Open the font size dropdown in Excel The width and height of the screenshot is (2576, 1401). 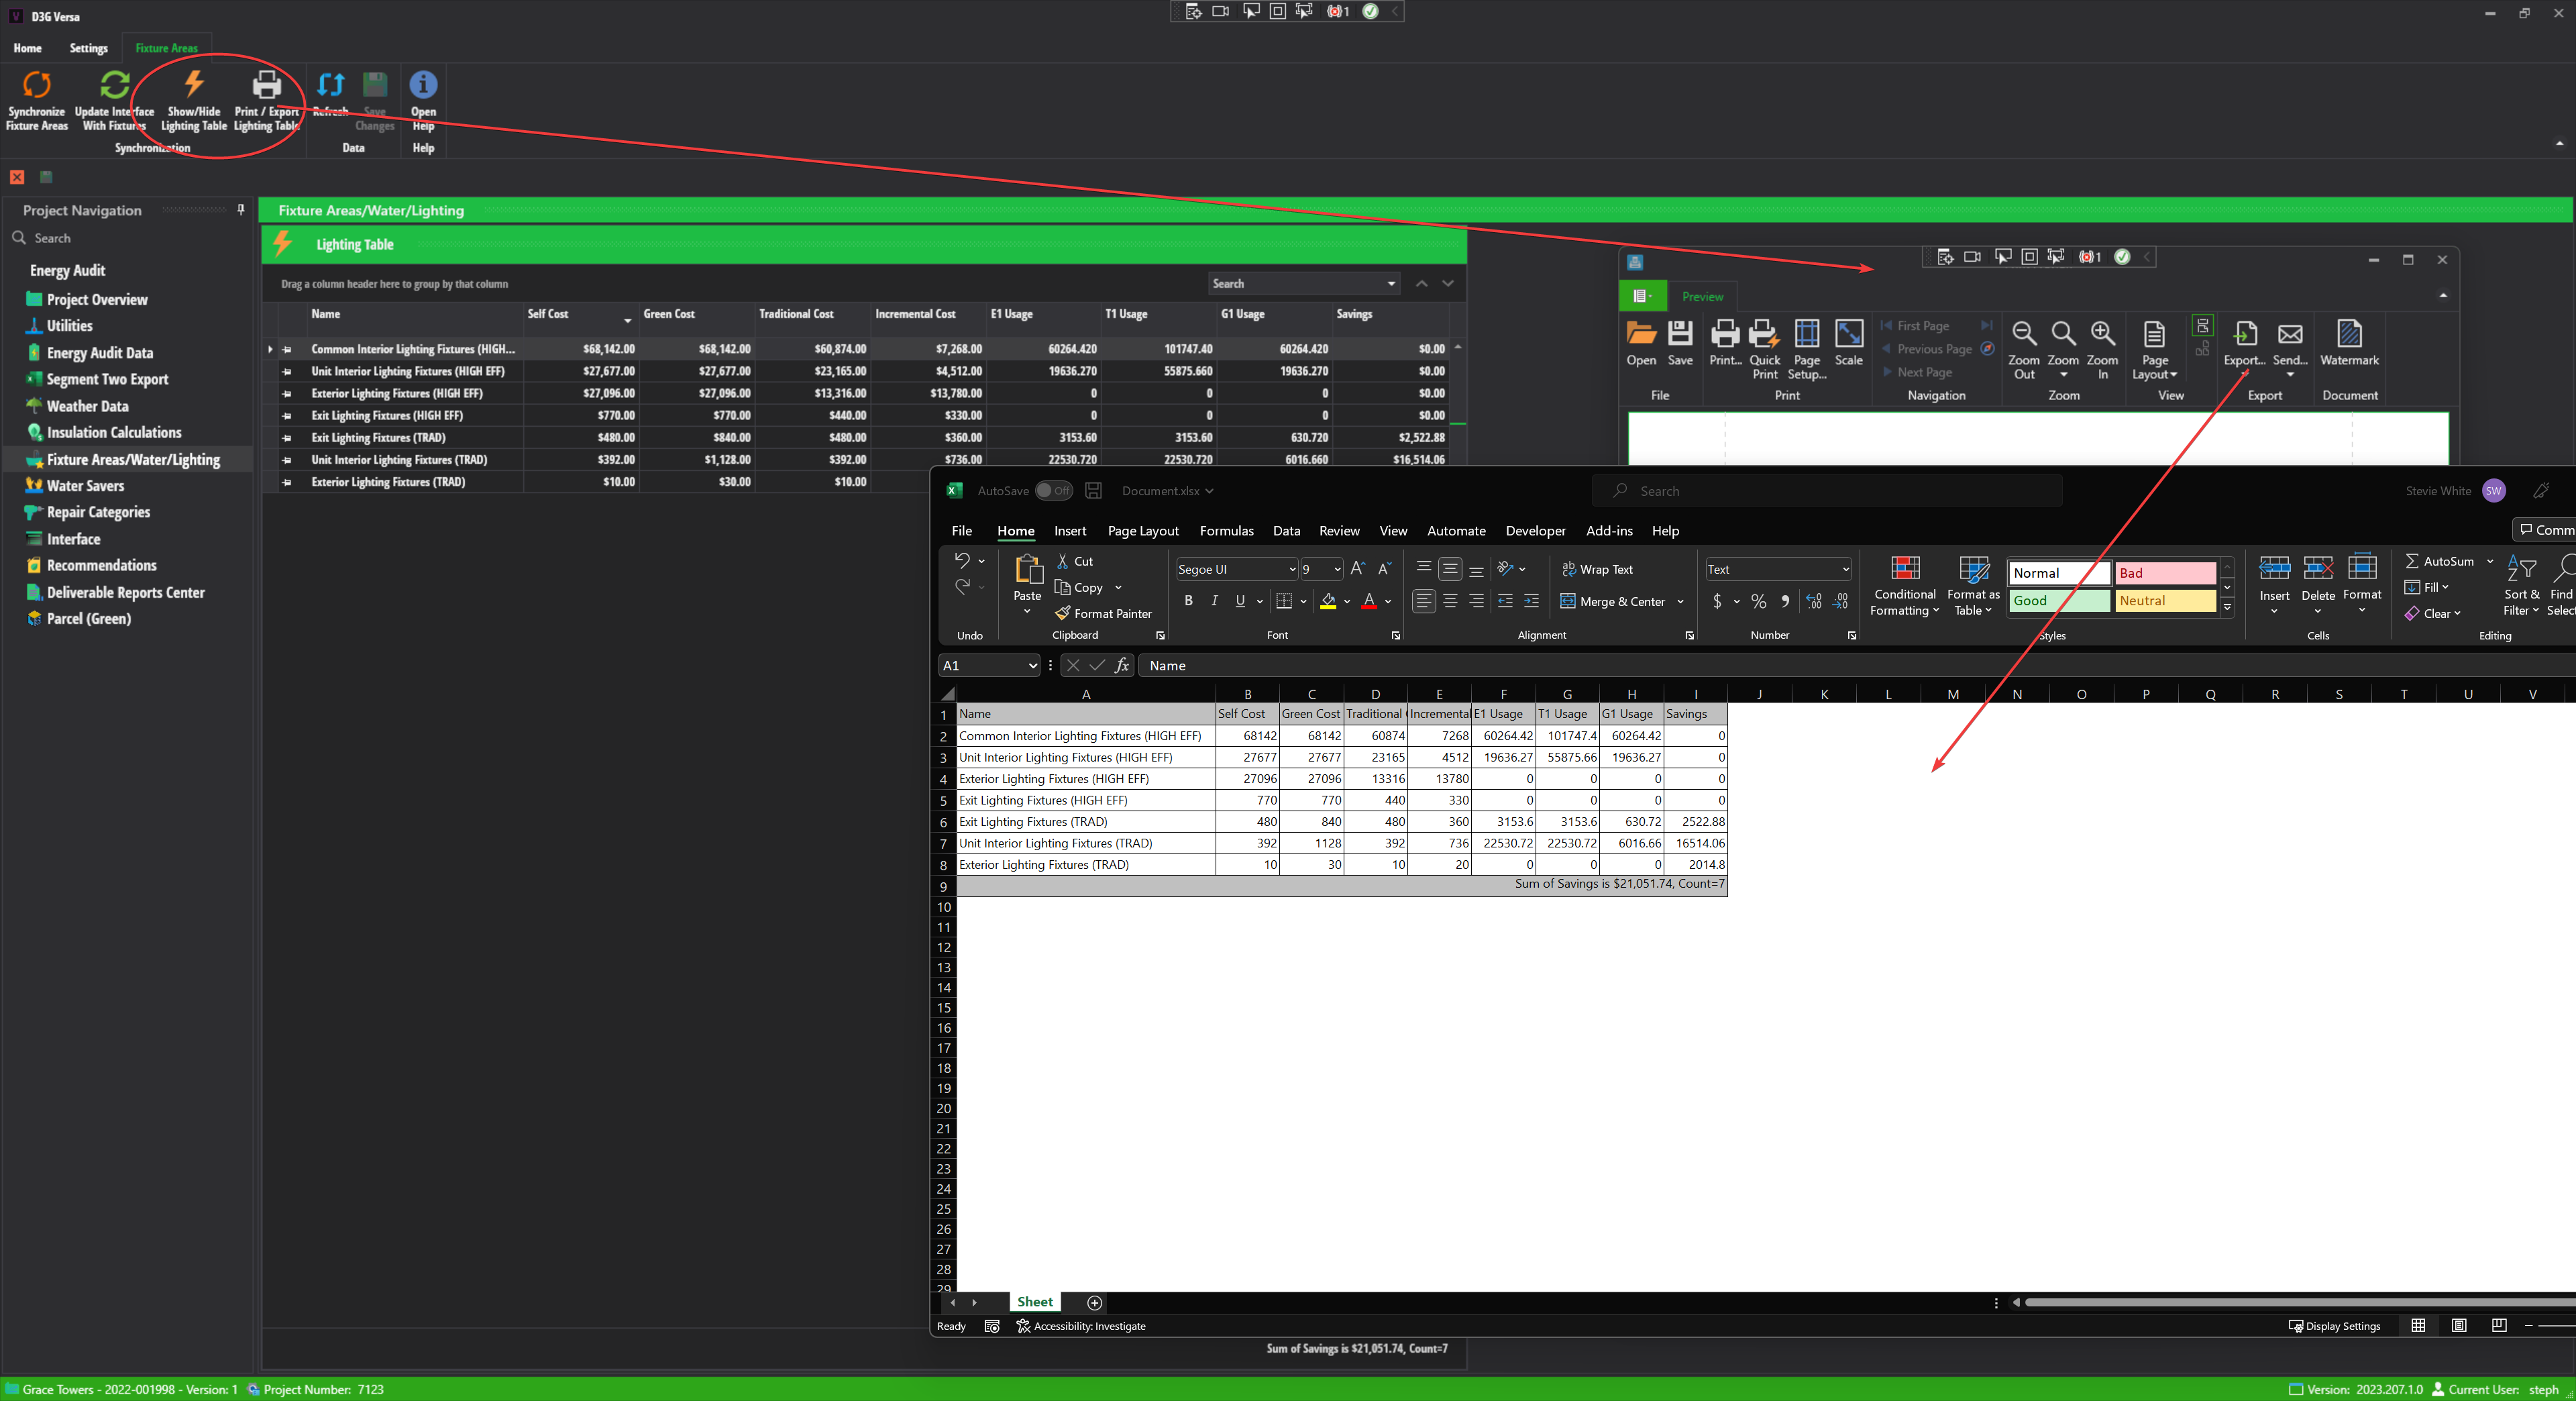1337,569
